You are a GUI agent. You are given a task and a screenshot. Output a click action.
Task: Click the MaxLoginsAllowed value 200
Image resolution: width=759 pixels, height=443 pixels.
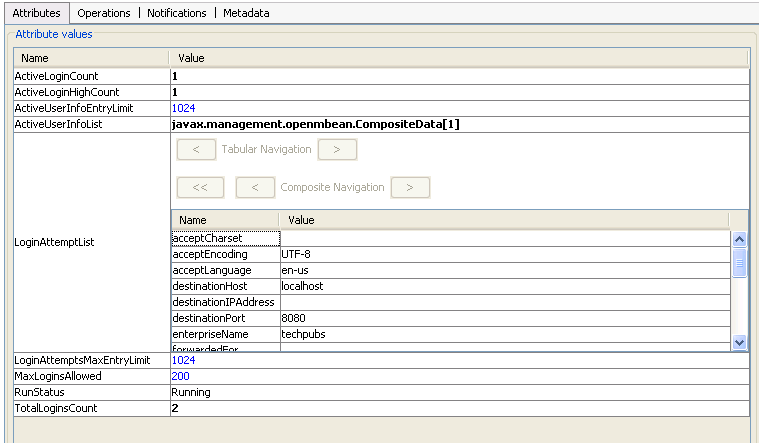180,376
